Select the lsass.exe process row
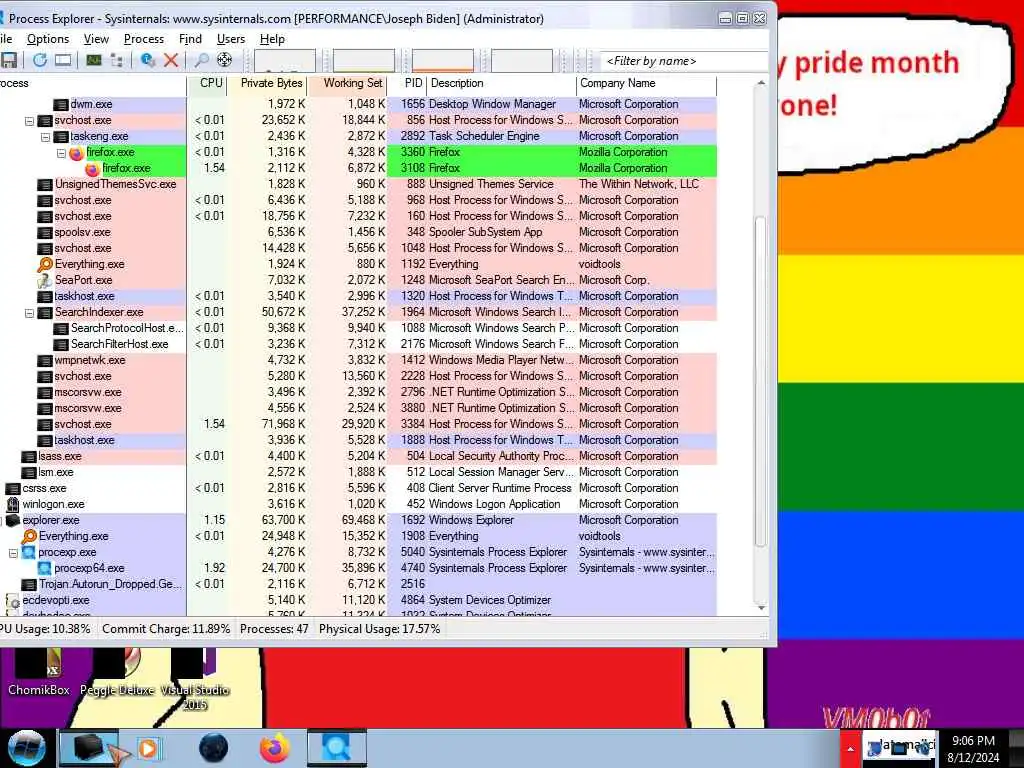Image resolution: width=1024 pixels, height=768 pixels. click(358, 456)
